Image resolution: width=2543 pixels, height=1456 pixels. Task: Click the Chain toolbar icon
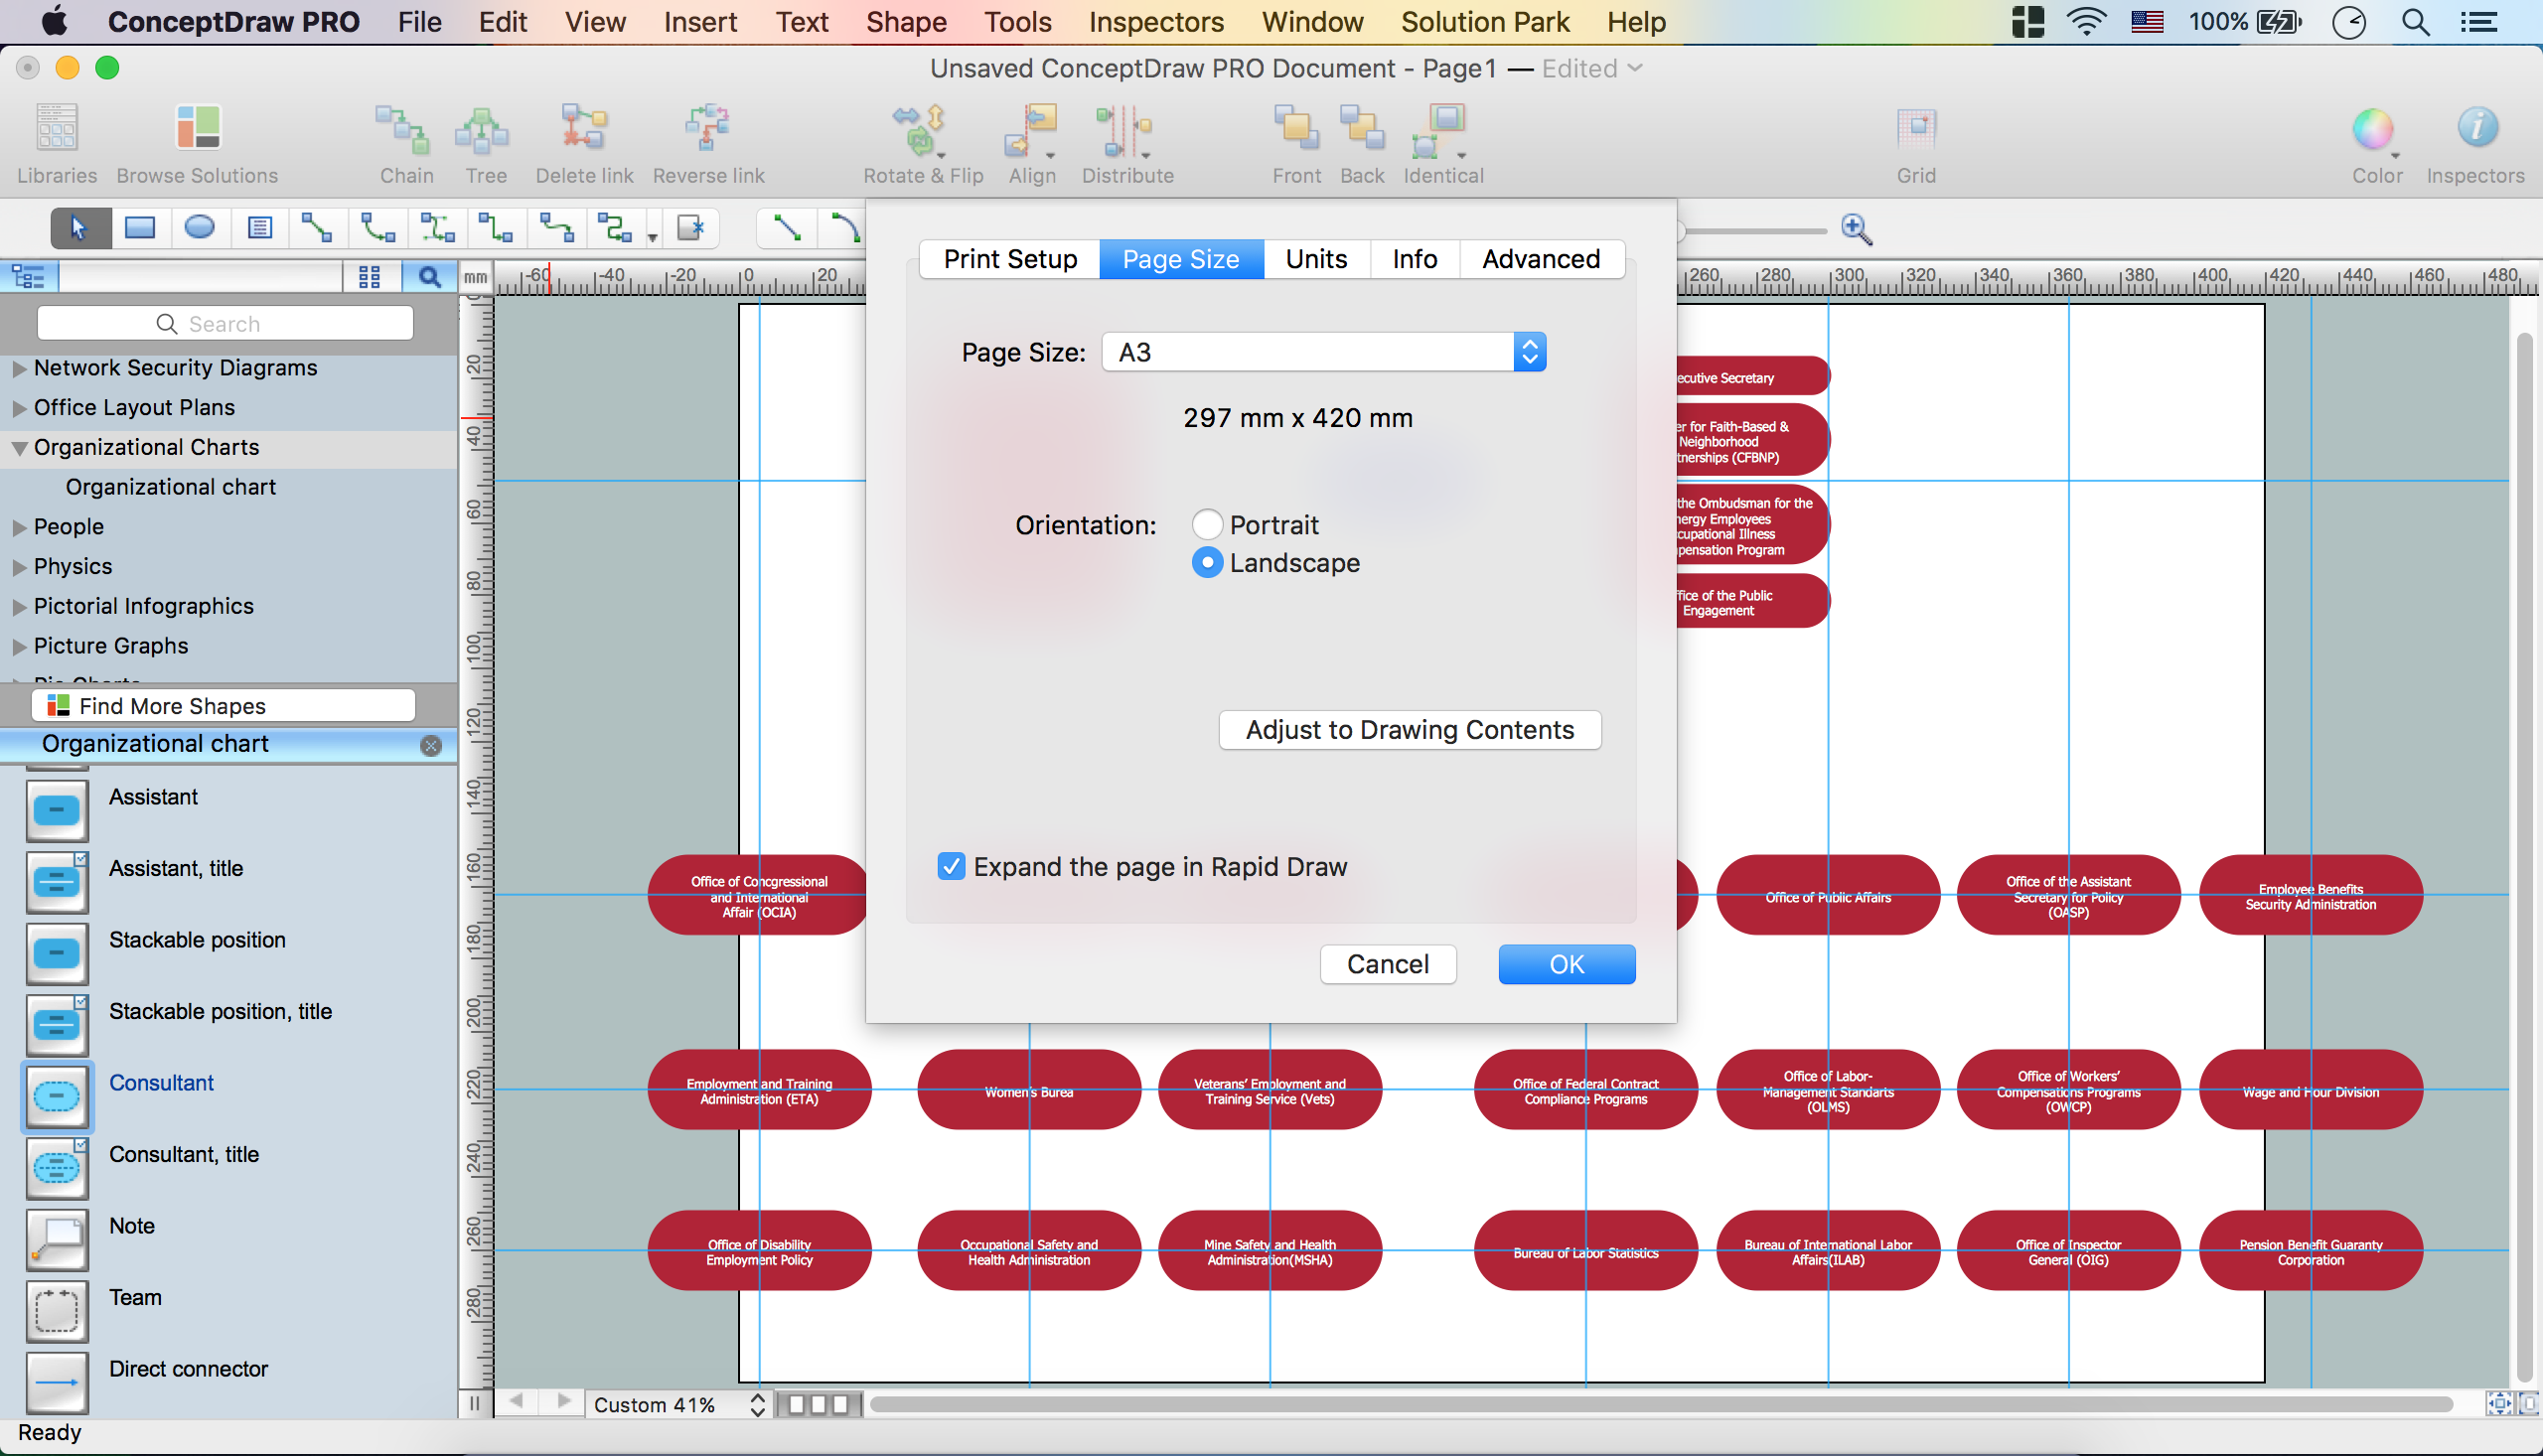405,131
